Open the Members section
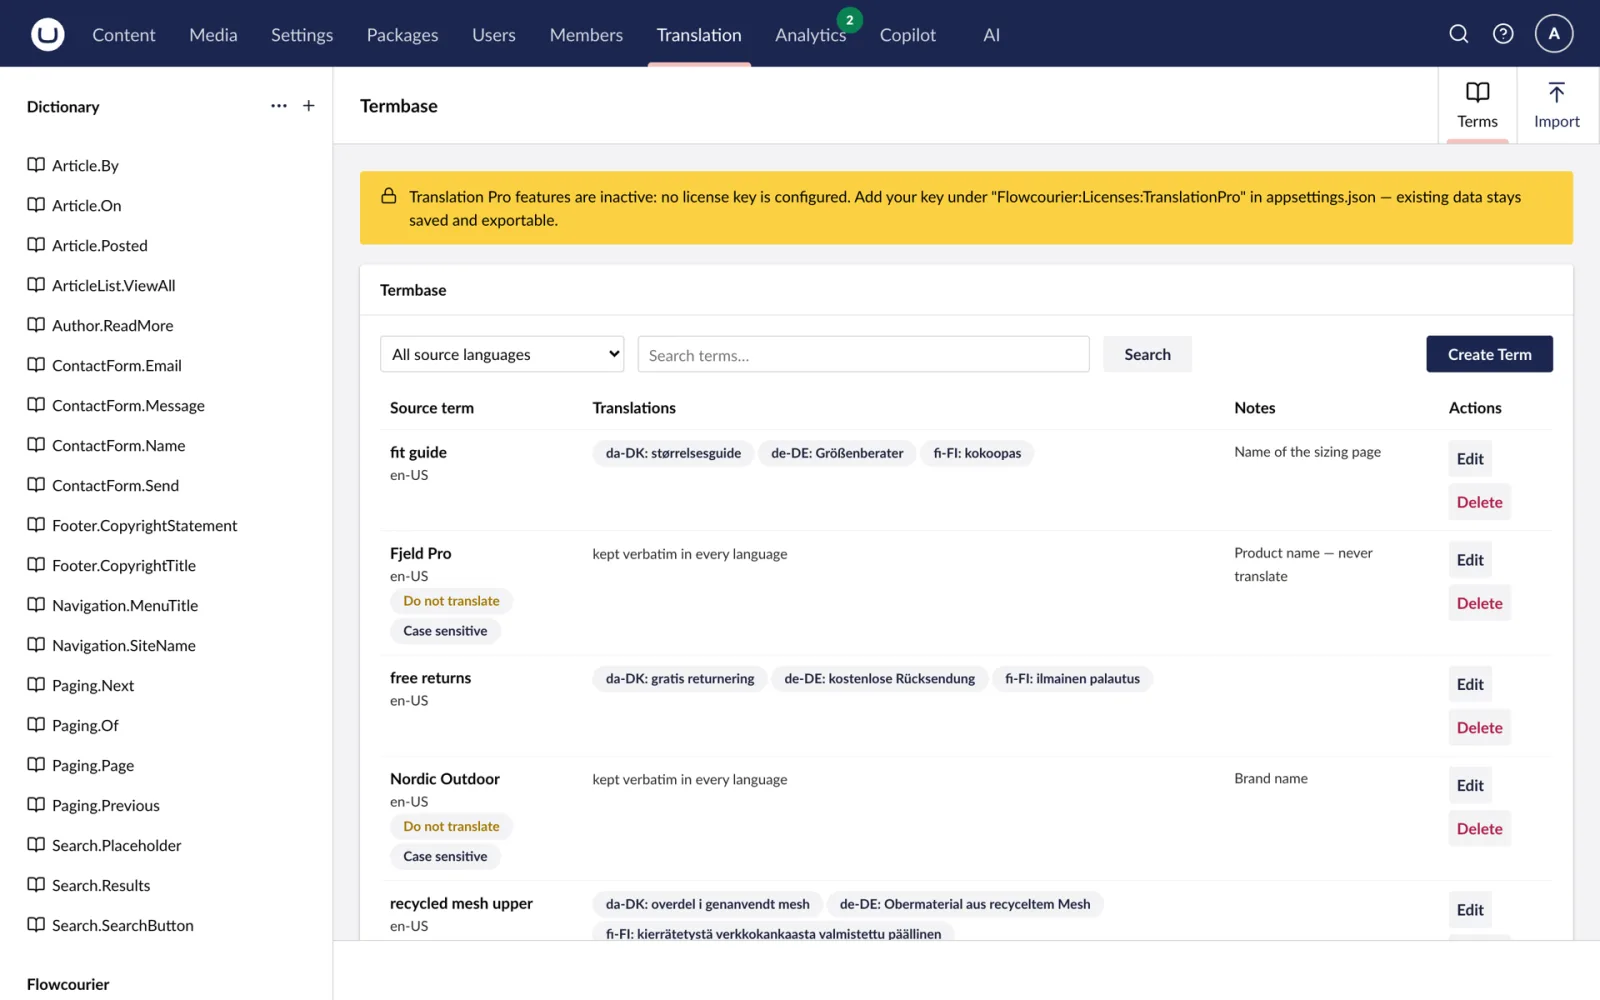The height and width of the screenshot is (1000, 1600). point(586,35)
